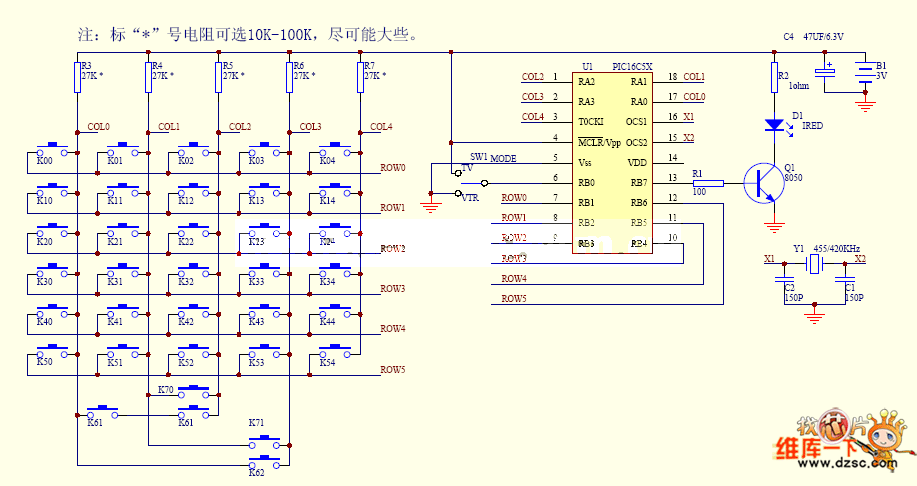The width and height of the screenshot is (917, 486).
Task: Click the T0CKI pin label on U1
Action: (590, 121)
